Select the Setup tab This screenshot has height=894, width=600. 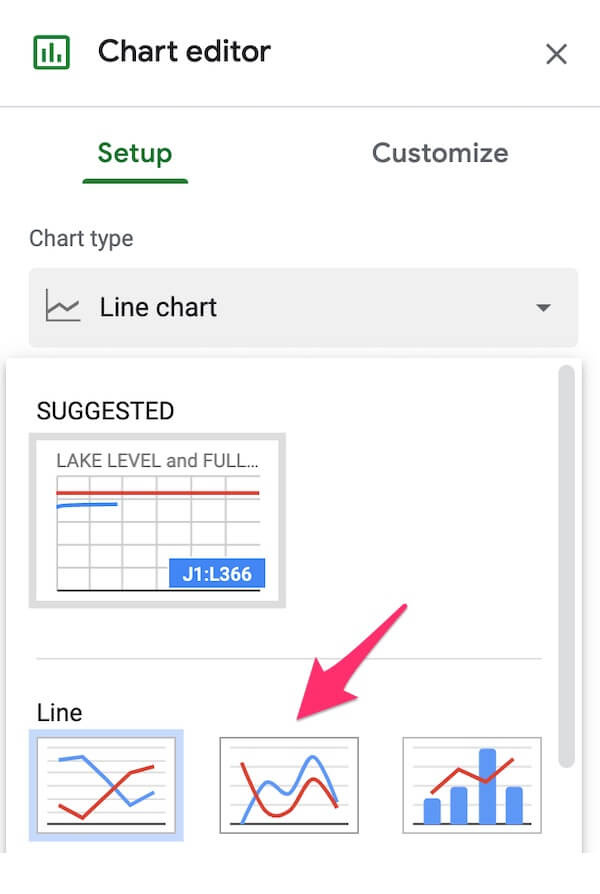point(134,153)
